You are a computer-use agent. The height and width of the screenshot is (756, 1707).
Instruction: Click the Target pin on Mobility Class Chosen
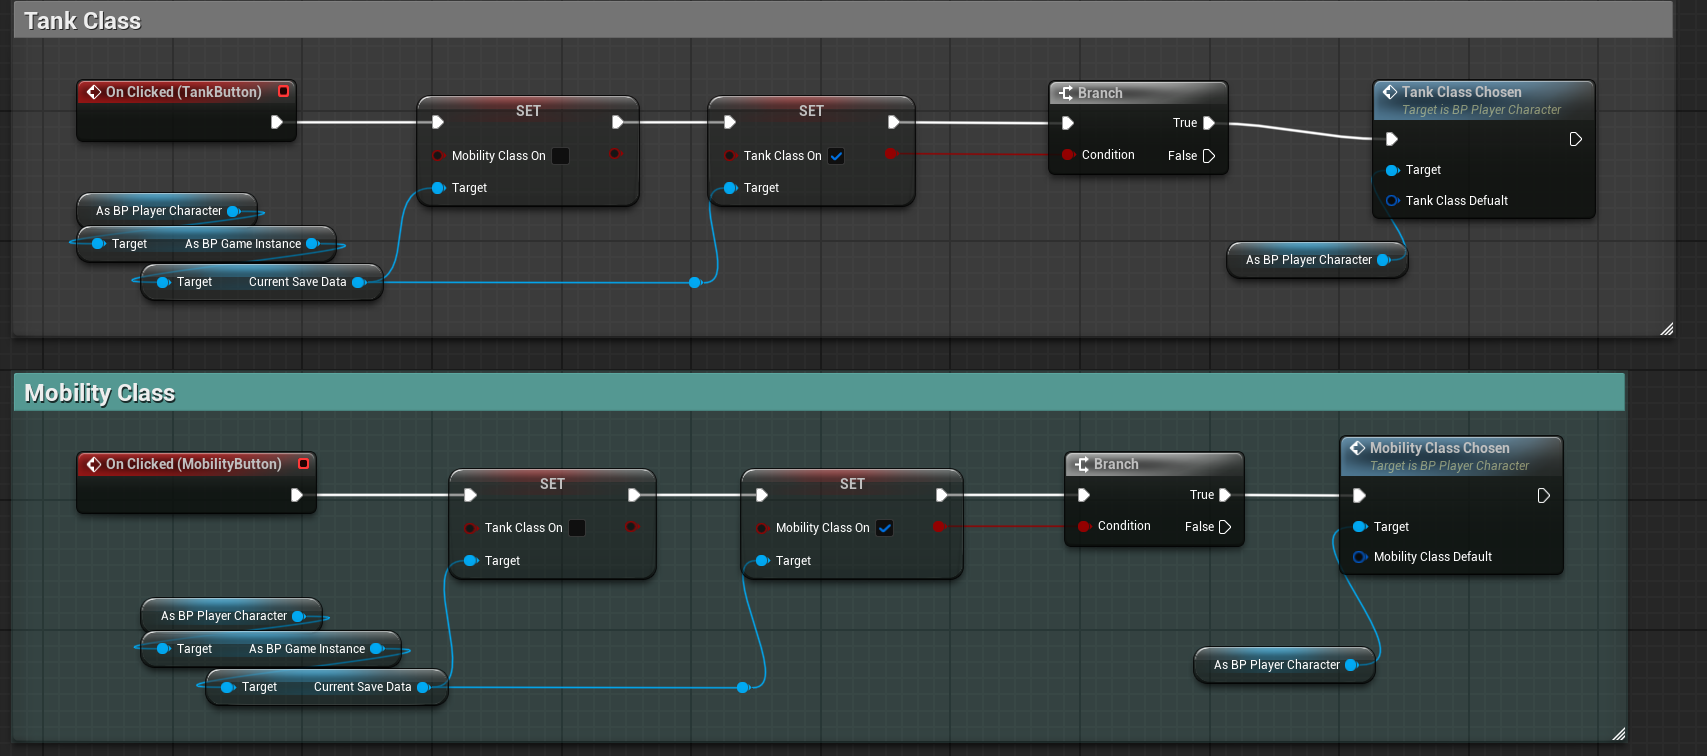click(x=1360, y=527)
